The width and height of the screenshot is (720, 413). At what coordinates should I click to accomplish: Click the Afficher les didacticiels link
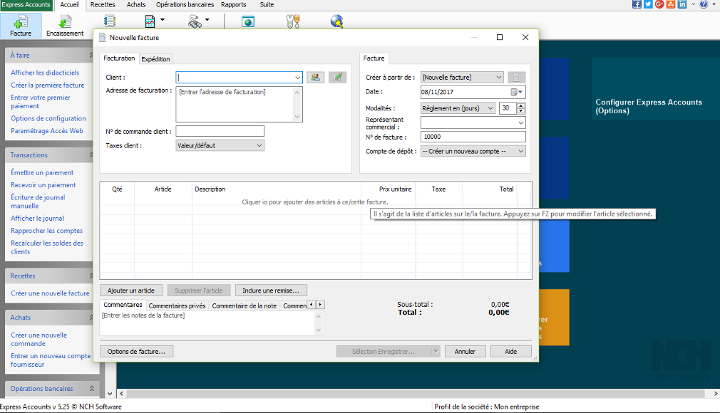pyautogui.click(x=45, y=73)
